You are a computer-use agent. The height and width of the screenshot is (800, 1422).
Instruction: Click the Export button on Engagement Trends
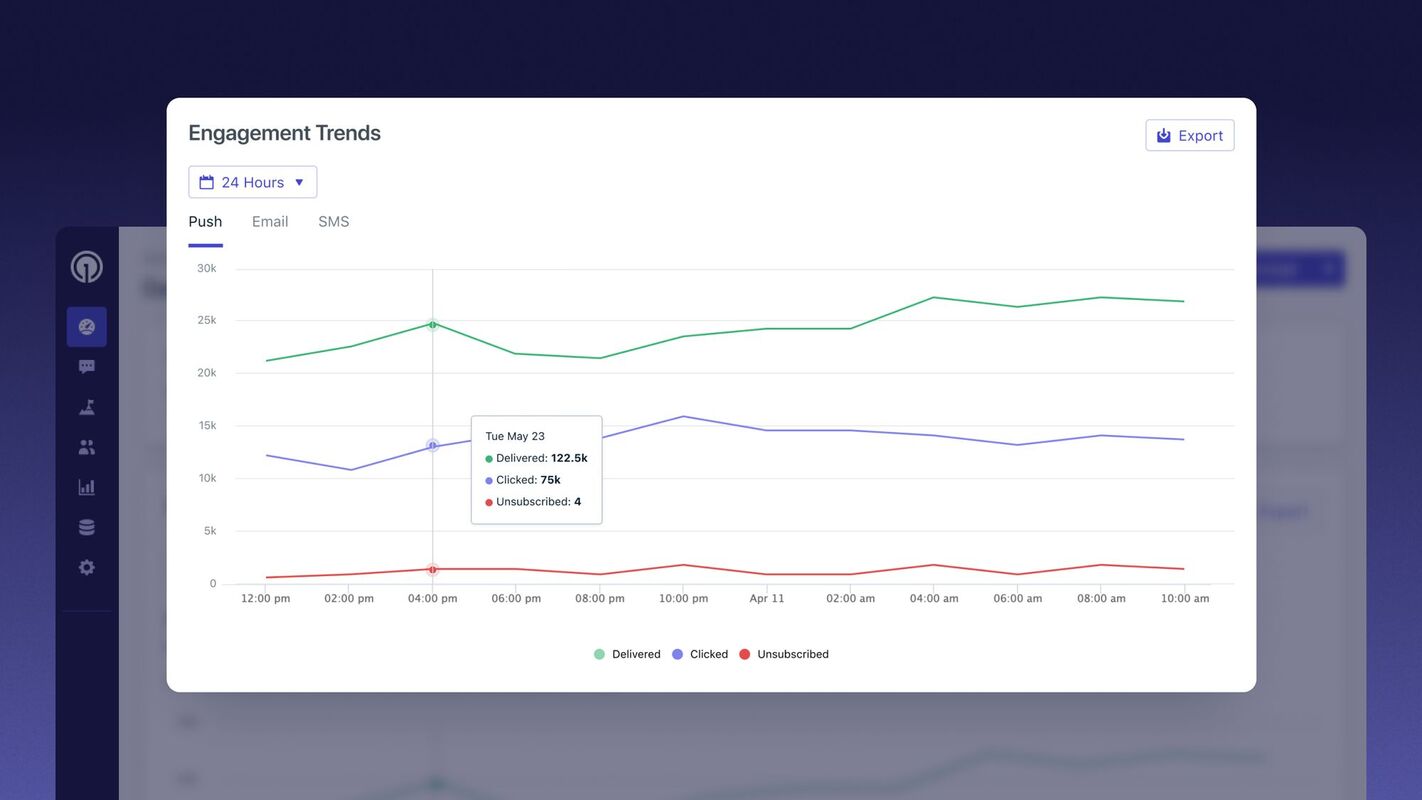tap(1190, 135)
